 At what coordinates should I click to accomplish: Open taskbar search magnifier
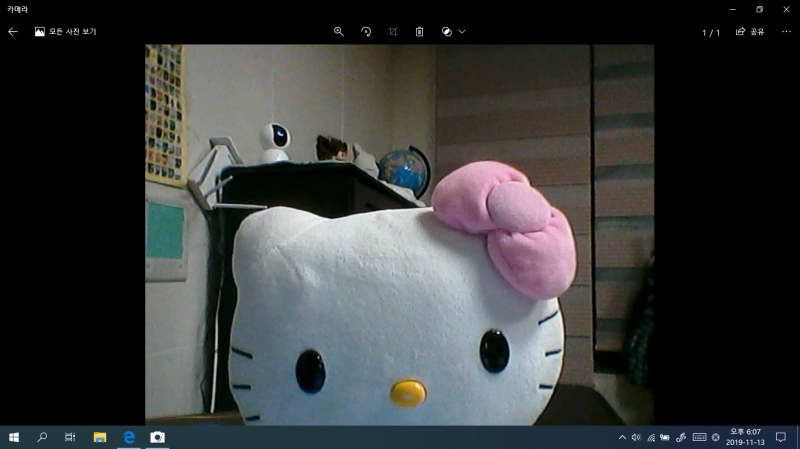[x=42, y=437]
